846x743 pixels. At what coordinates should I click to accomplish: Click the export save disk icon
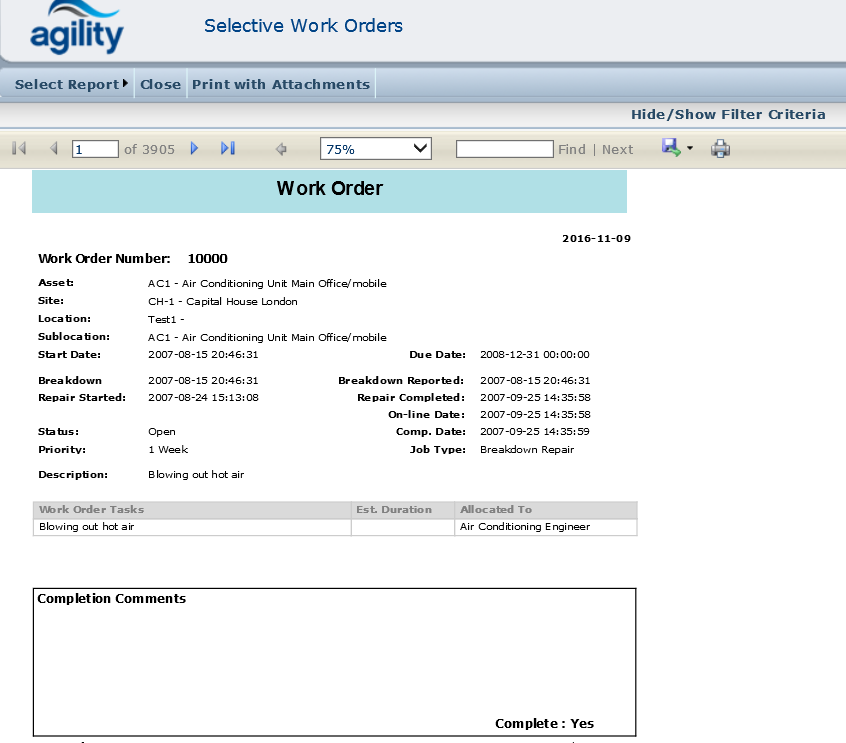tap(670, 148)
